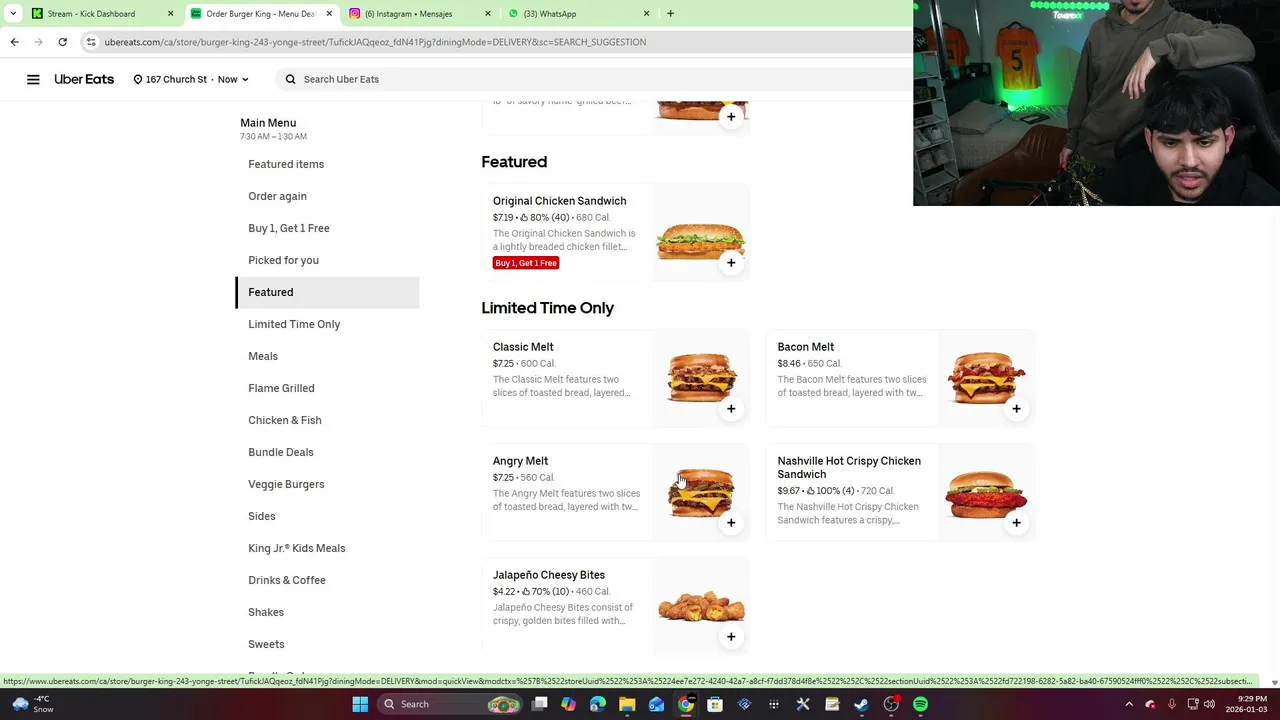Open the volume control in system tray

pos(1209,704)
